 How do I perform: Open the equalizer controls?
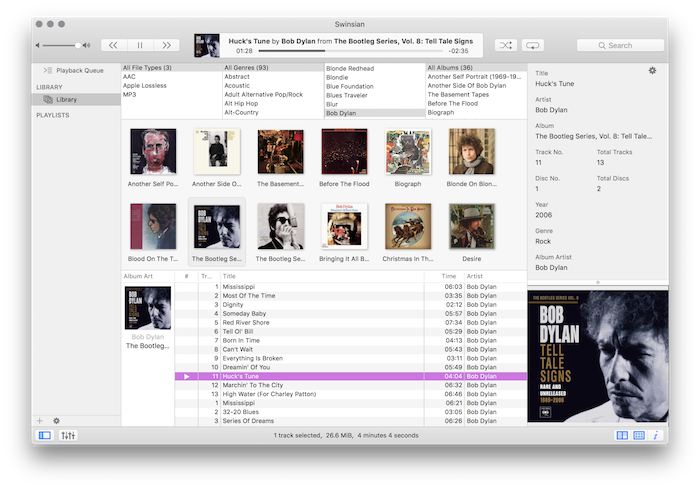68,435
